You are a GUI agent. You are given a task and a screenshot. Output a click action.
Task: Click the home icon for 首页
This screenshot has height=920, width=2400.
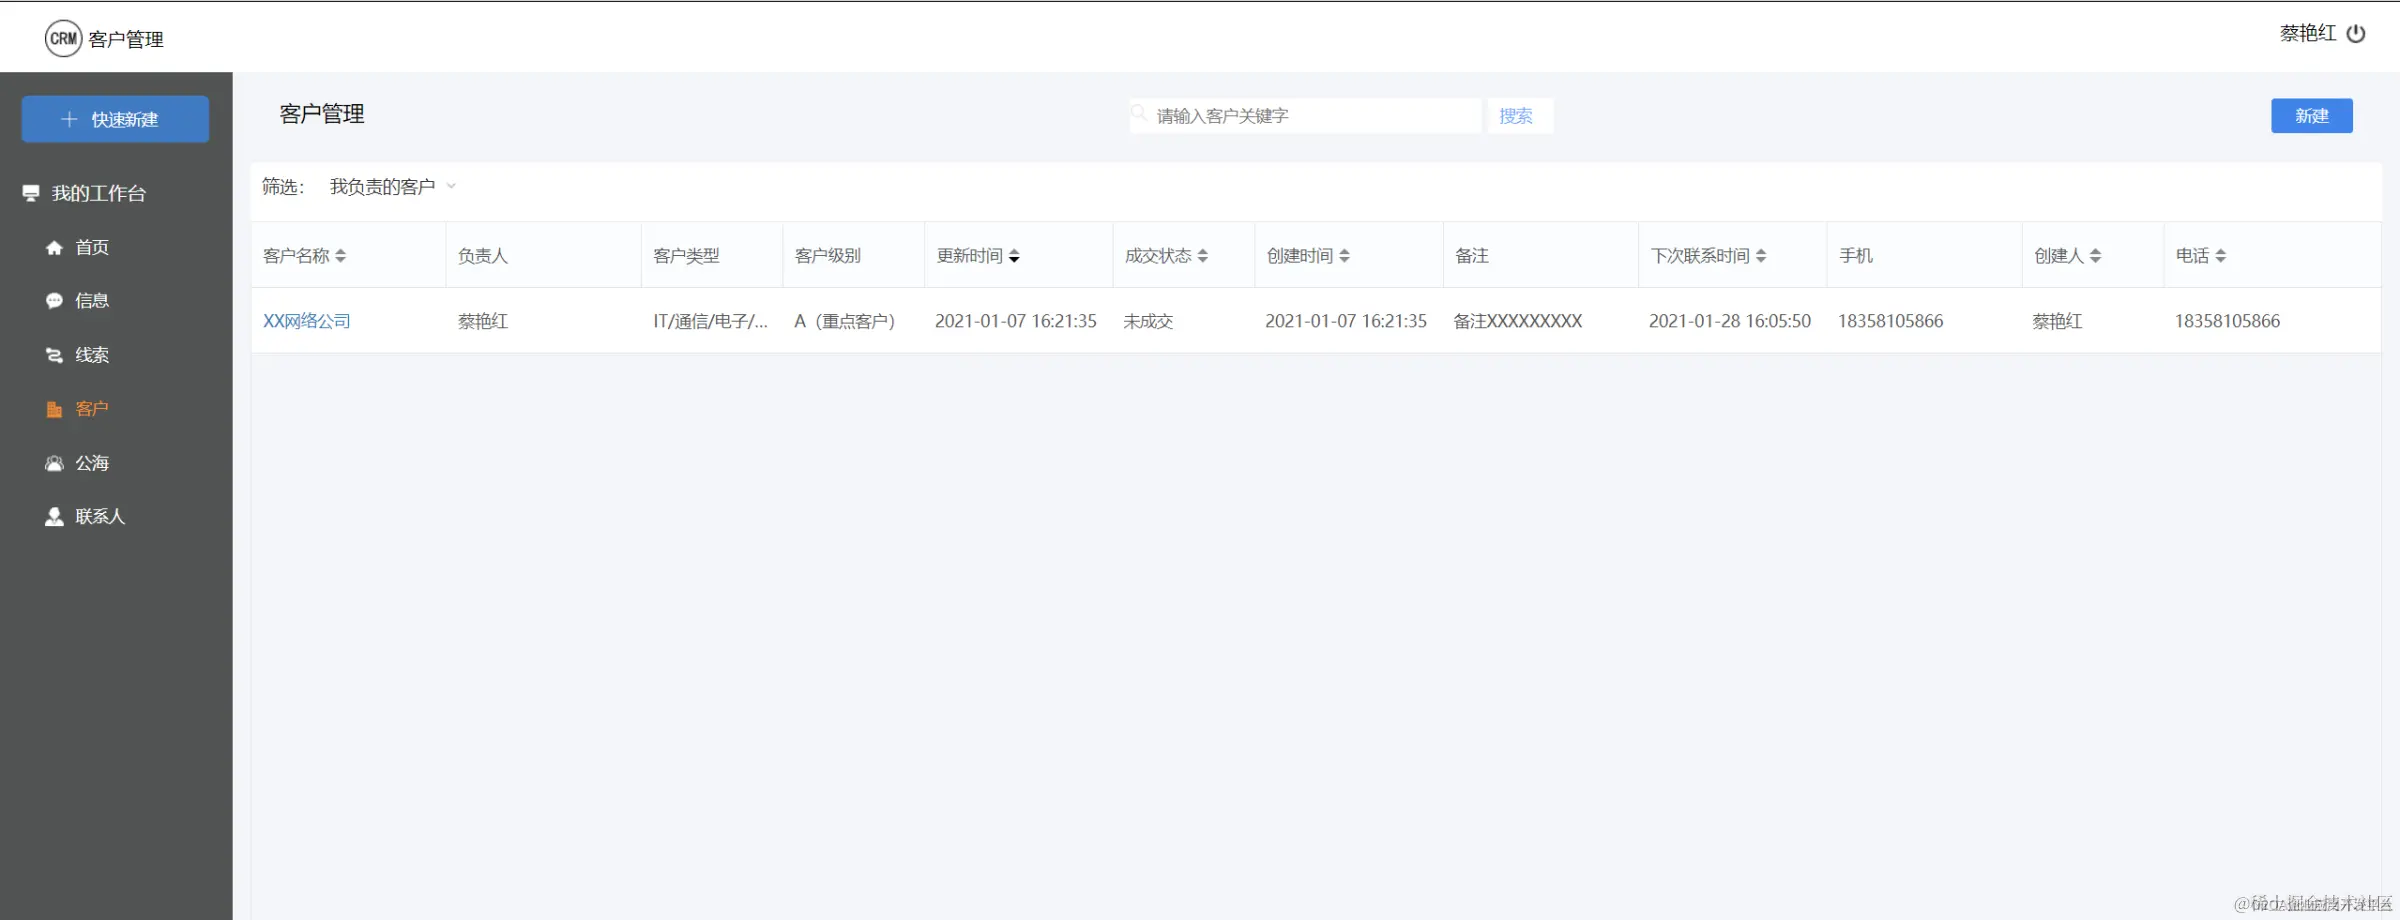click(54, 247)
